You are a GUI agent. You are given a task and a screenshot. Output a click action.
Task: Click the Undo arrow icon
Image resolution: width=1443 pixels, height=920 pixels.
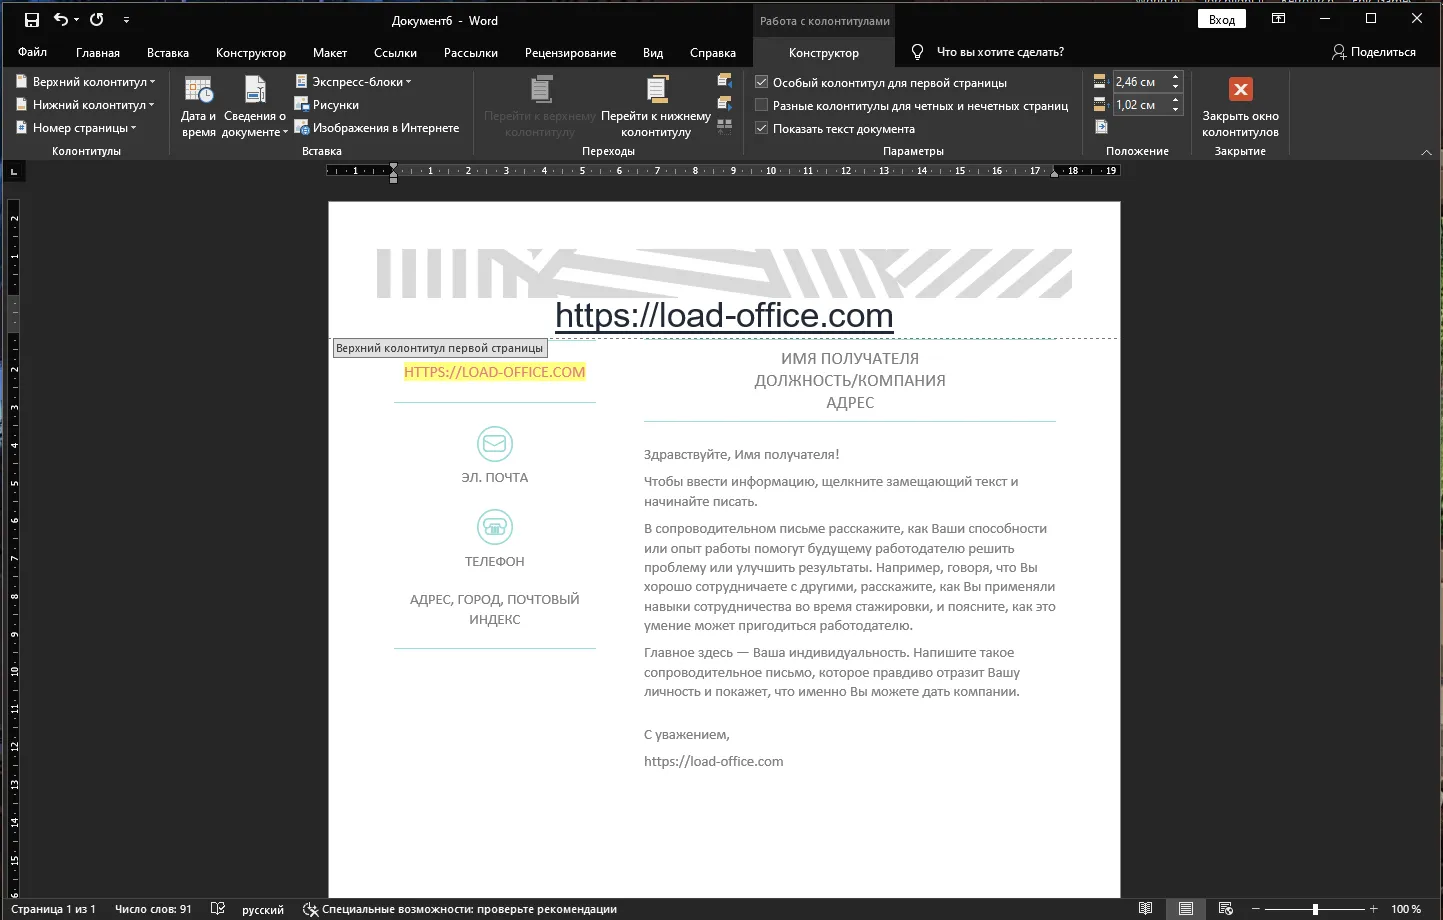[61, 20]
